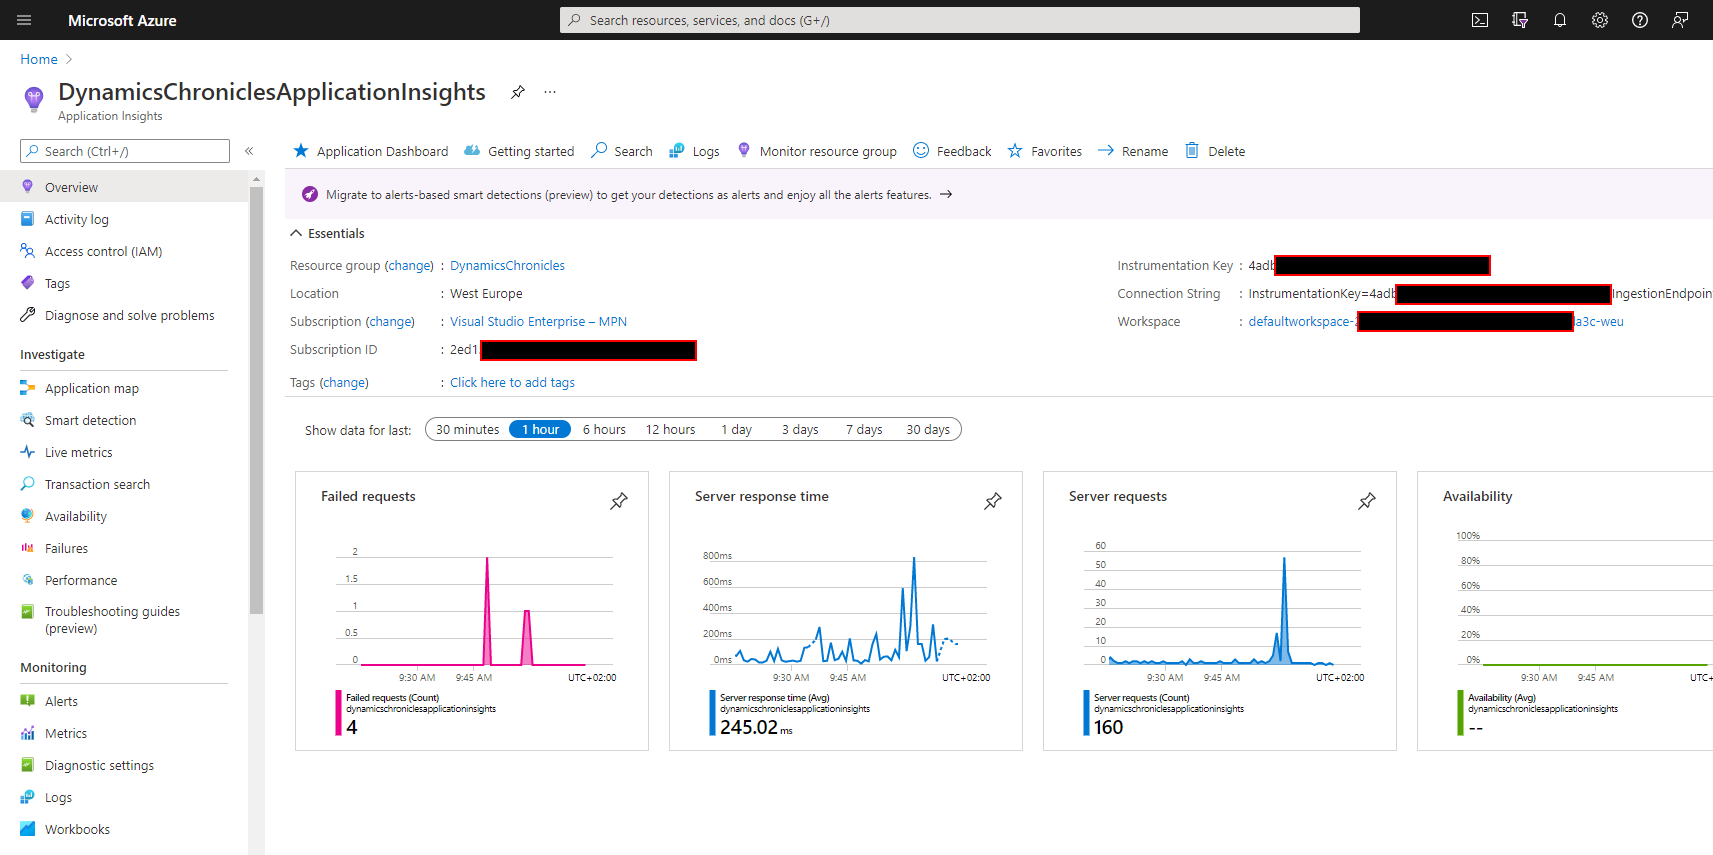This screenshot has height=855, width=1713.
Task: Click the Feedback toolbar button
Action: (952, 151)
